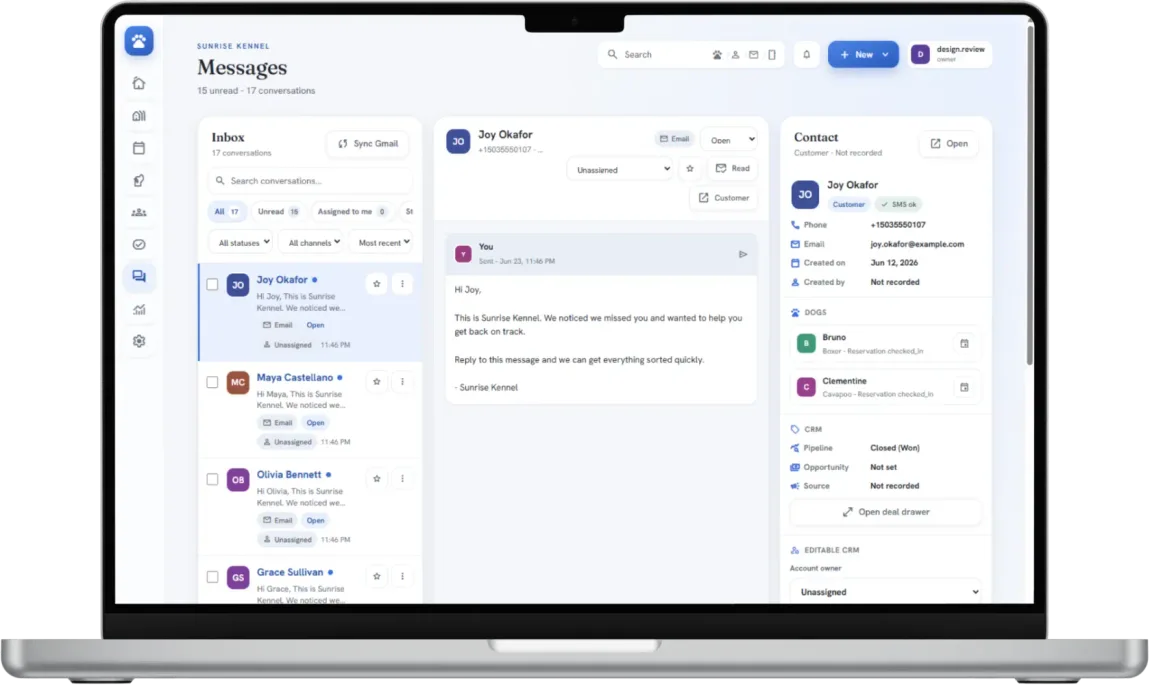Screen dimensions: 1150x685
Task: Star the Grace Sullivan conversation
Action: (x=376, y=576)
